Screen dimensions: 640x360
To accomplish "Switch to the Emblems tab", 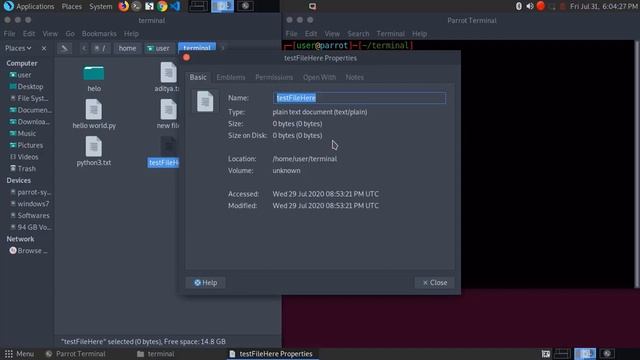I will pos(231,77).
